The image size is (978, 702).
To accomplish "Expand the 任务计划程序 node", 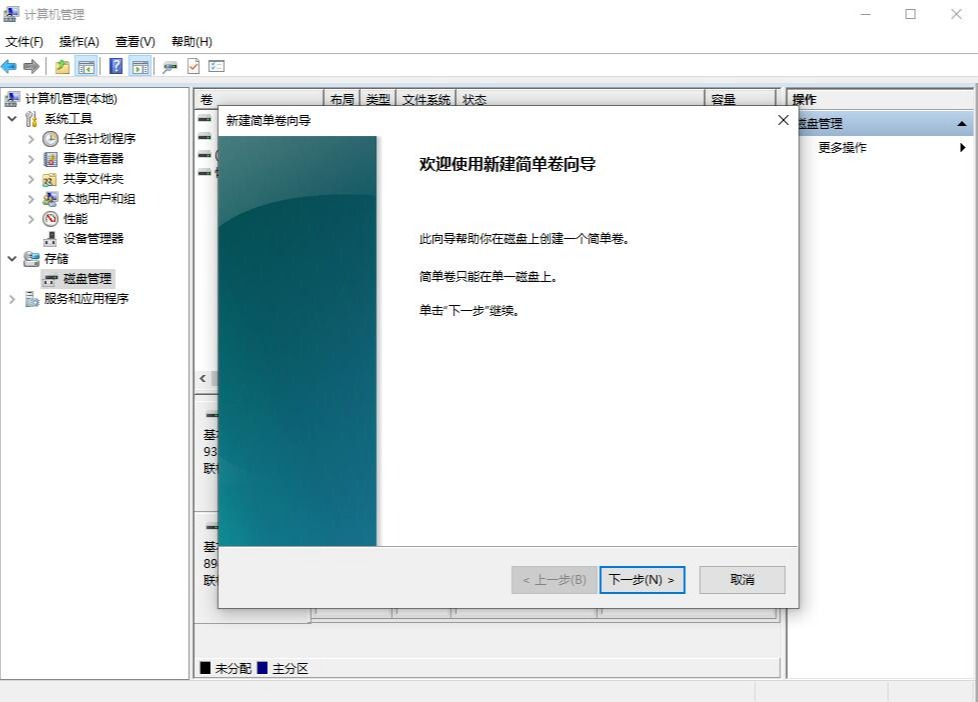I will pos(31,139).
